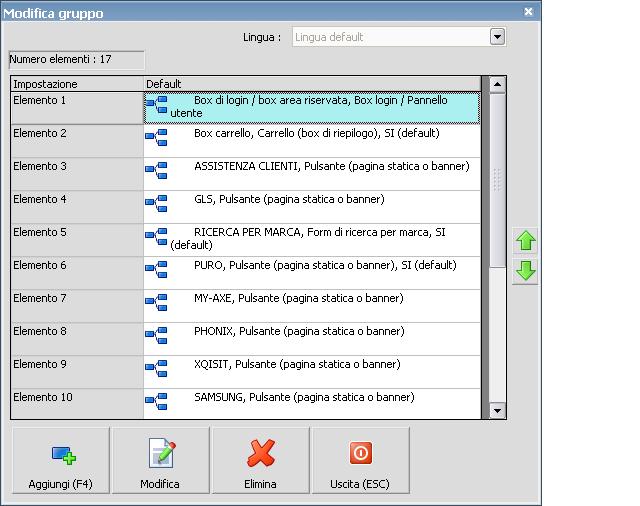This screenshot has width=640, height=506.
Task: Move element down with green arrow
Action: coord(525,271)
